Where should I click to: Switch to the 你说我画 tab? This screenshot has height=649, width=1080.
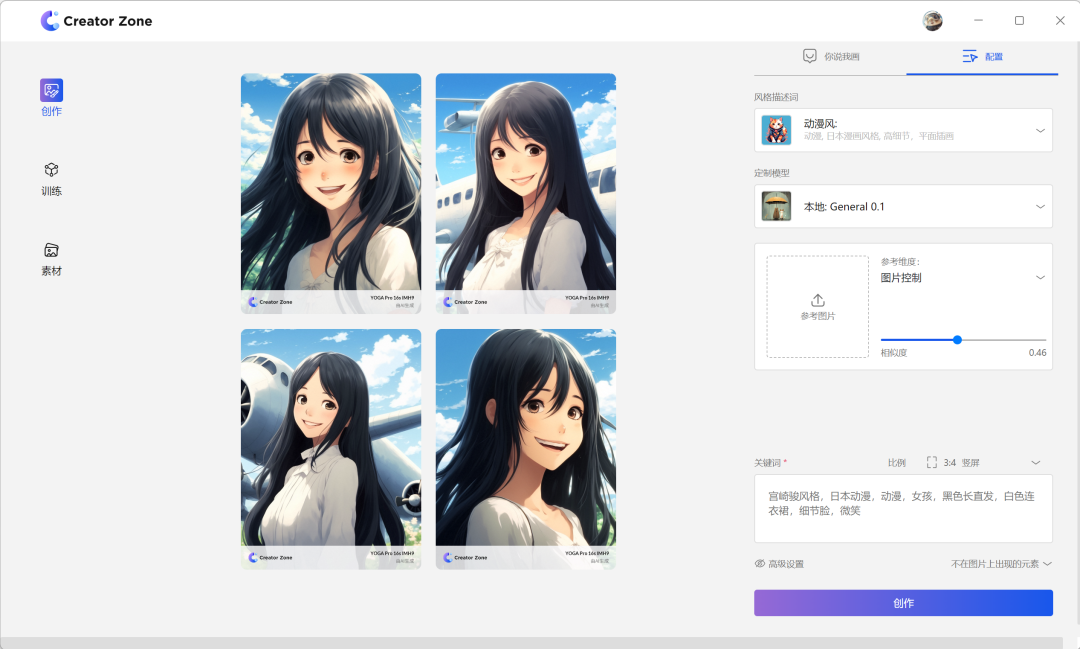click(830, 57)
